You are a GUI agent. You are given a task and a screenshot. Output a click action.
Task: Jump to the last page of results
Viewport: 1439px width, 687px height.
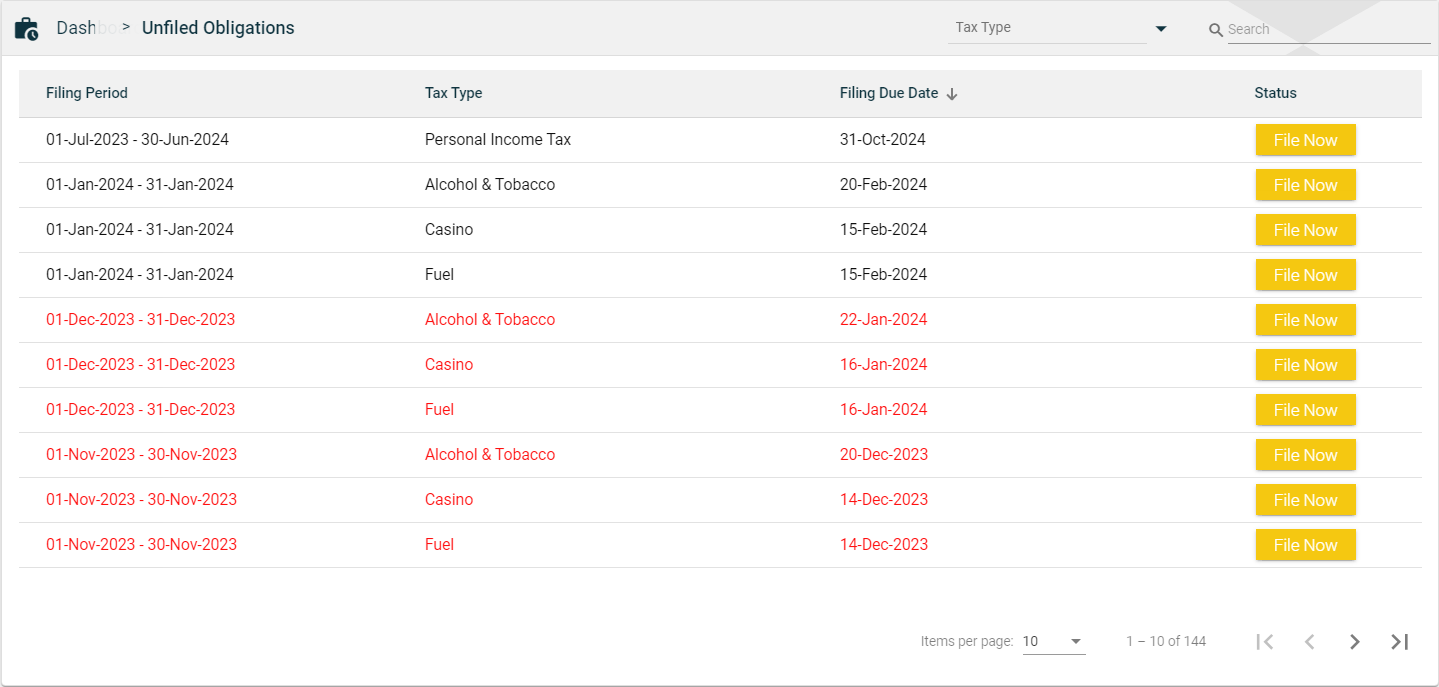[x=1399, y=642]
